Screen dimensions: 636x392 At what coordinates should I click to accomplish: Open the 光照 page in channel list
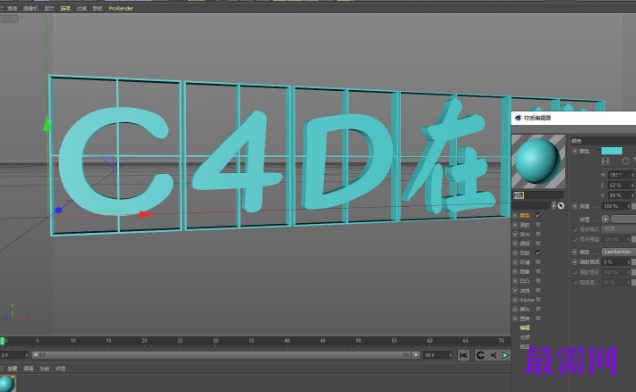point(525,337)
